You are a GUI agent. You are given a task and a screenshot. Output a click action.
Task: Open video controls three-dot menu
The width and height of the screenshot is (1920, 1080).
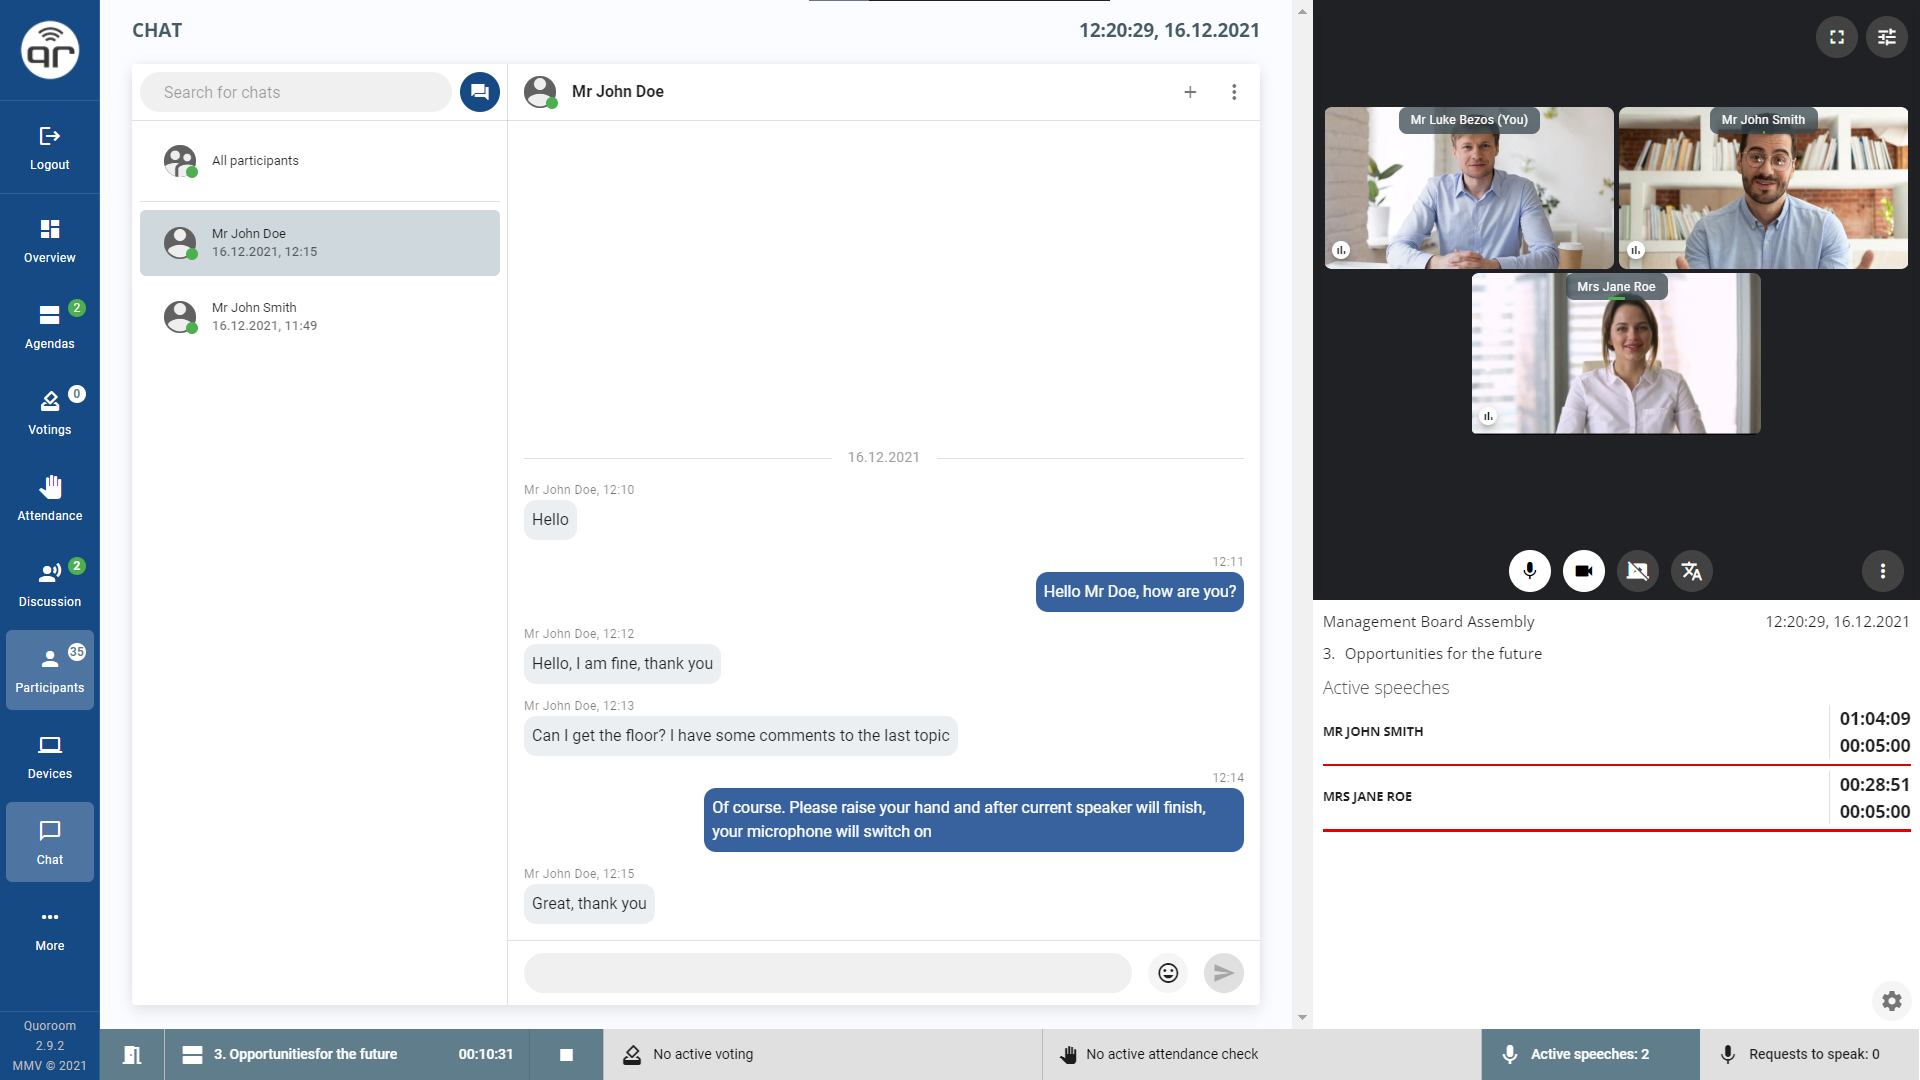click(1882, 571)
